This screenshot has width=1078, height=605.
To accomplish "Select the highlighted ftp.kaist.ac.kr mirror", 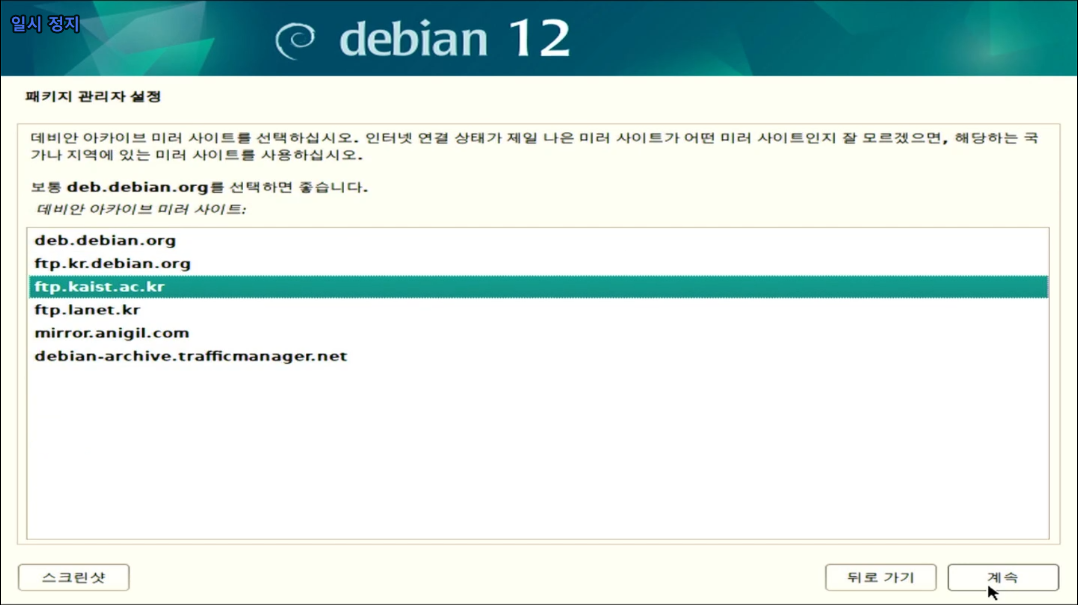I will click(x=538, y=287).
